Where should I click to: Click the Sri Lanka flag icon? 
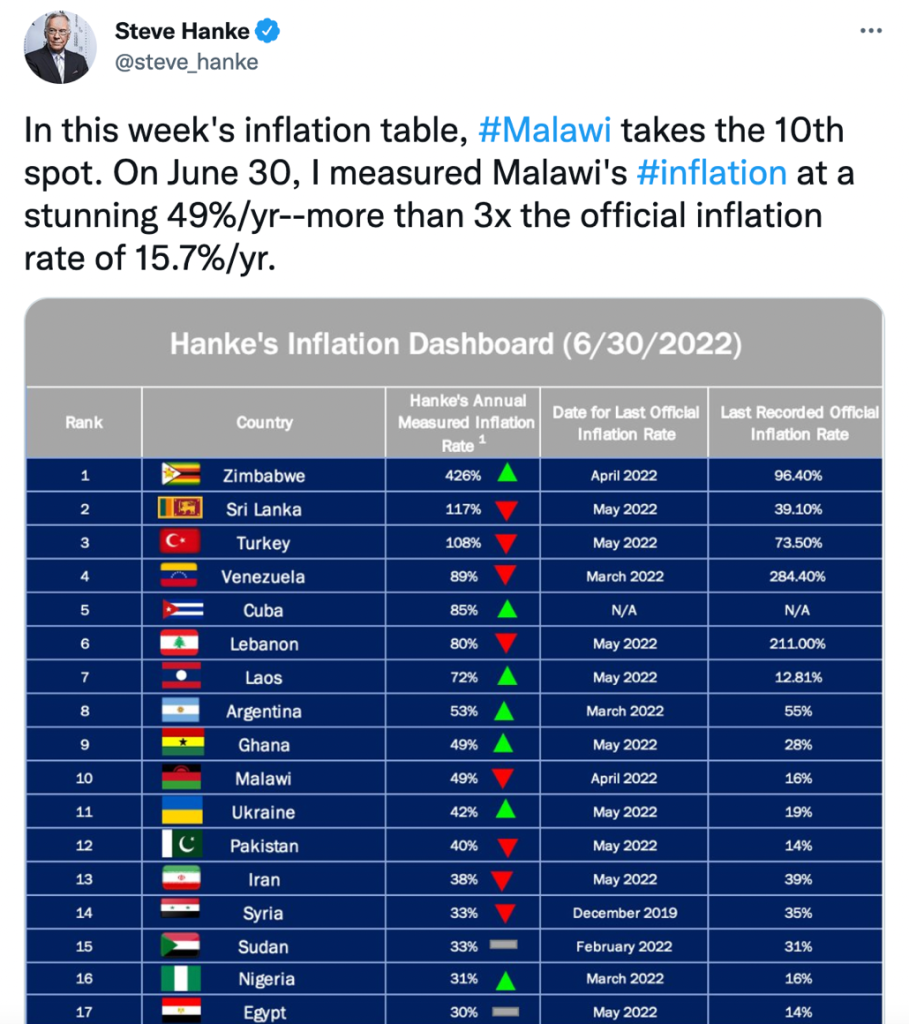(180, 507)
